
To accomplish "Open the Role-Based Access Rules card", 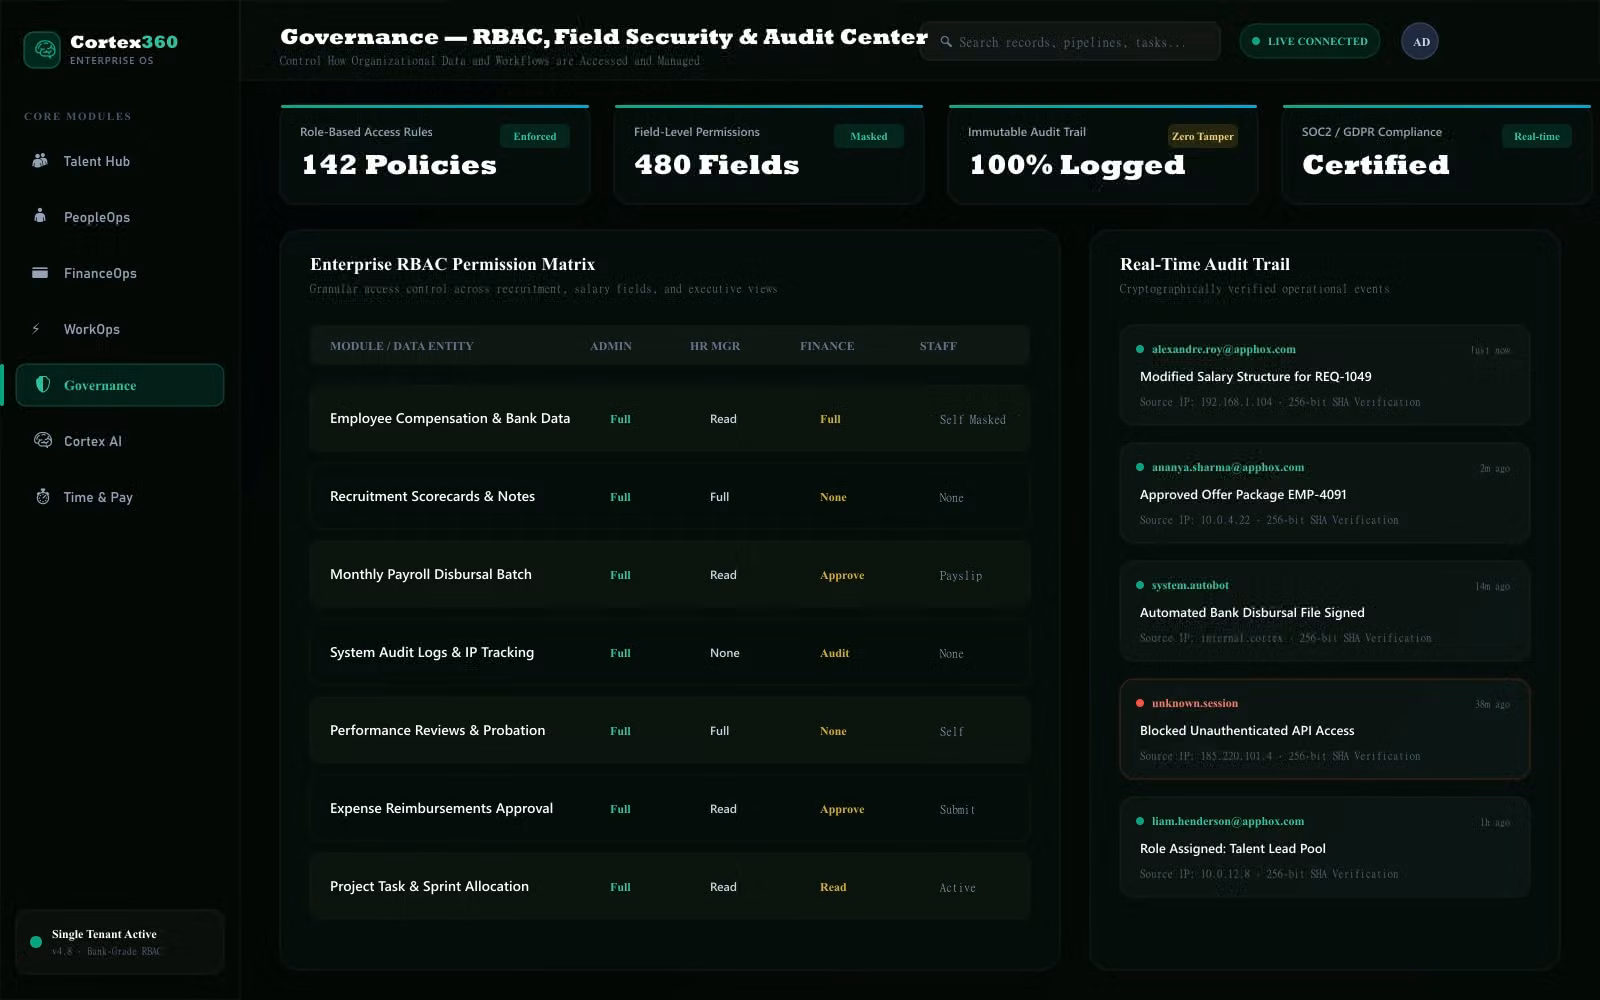I will click(x=435, y=155).
